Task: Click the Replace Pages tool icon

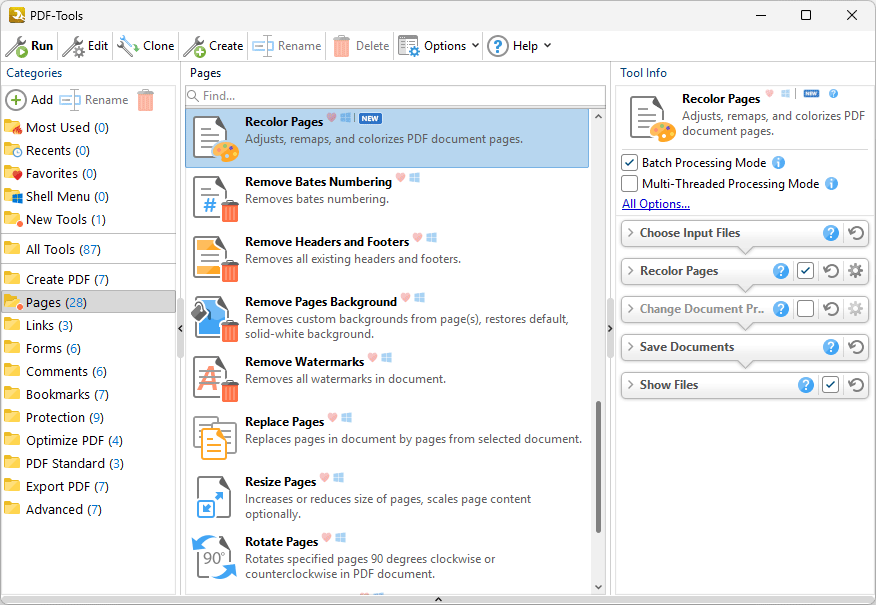Action: pyautogui.click(x=215, y=439)
